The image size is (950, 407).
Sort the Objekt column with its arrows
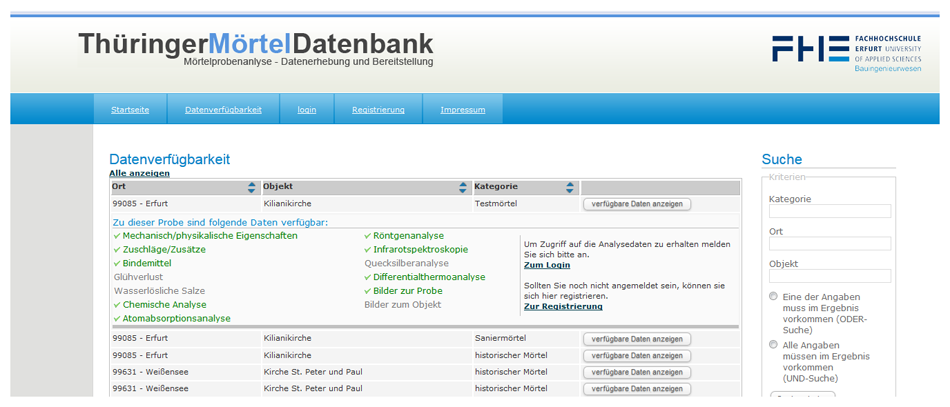pyautogui.click(x=463, y=187)
